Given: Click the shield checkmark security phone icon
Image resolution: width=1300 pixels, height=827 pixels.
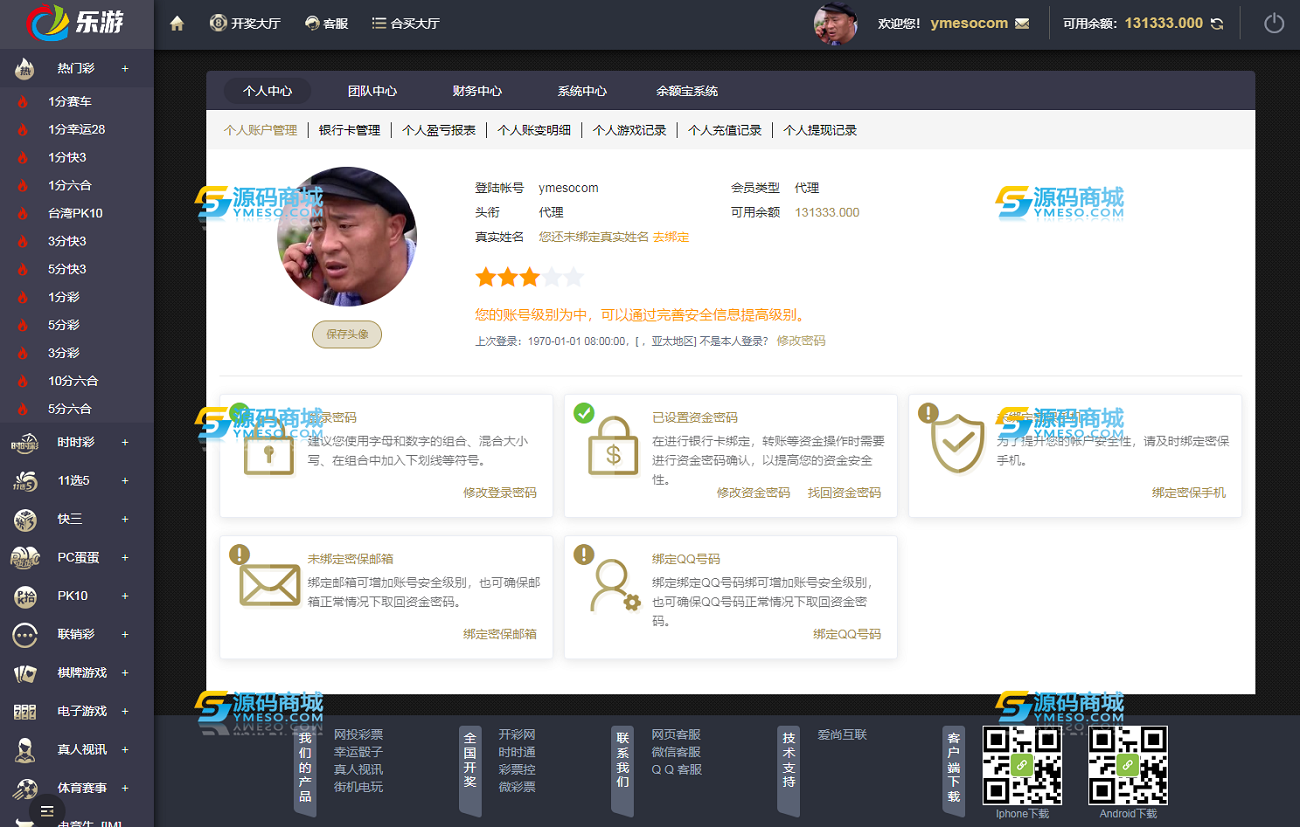Looking at the screenshot, I should coord(957,444).
